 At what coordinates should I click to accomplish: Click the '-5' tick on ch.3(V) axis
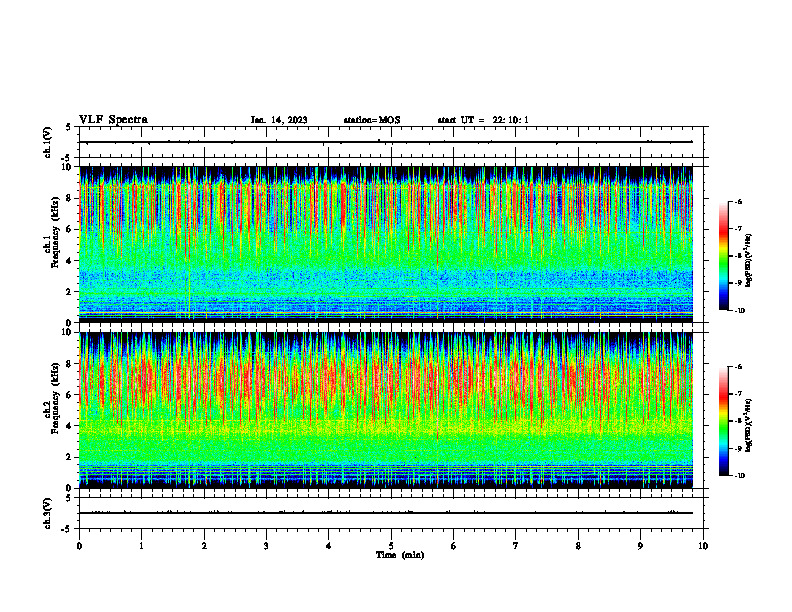(67, 529)
